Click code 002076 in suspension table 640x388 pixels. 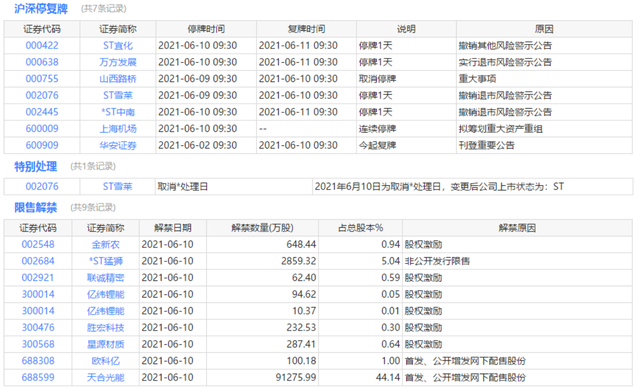point(42,95)
